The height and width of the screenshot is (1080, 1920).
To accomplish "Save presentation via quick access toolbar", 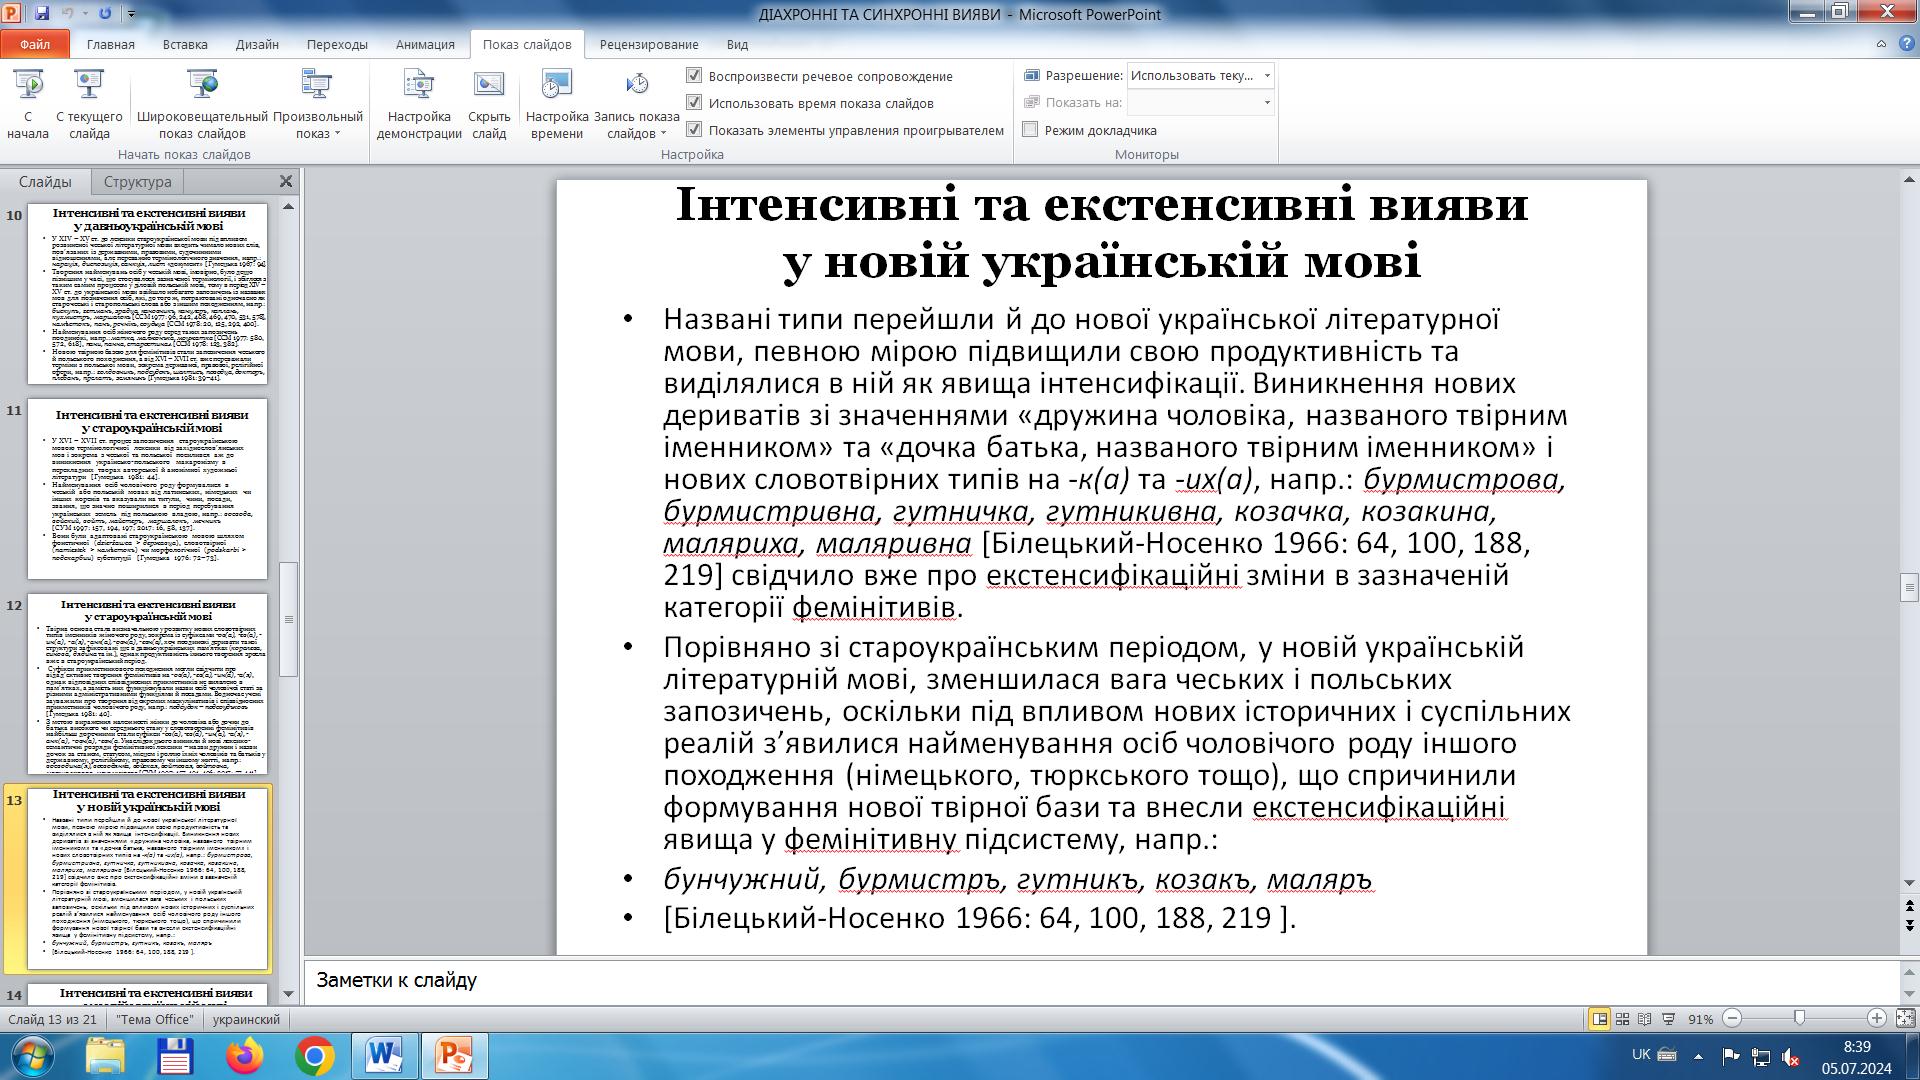I will 42,14.
